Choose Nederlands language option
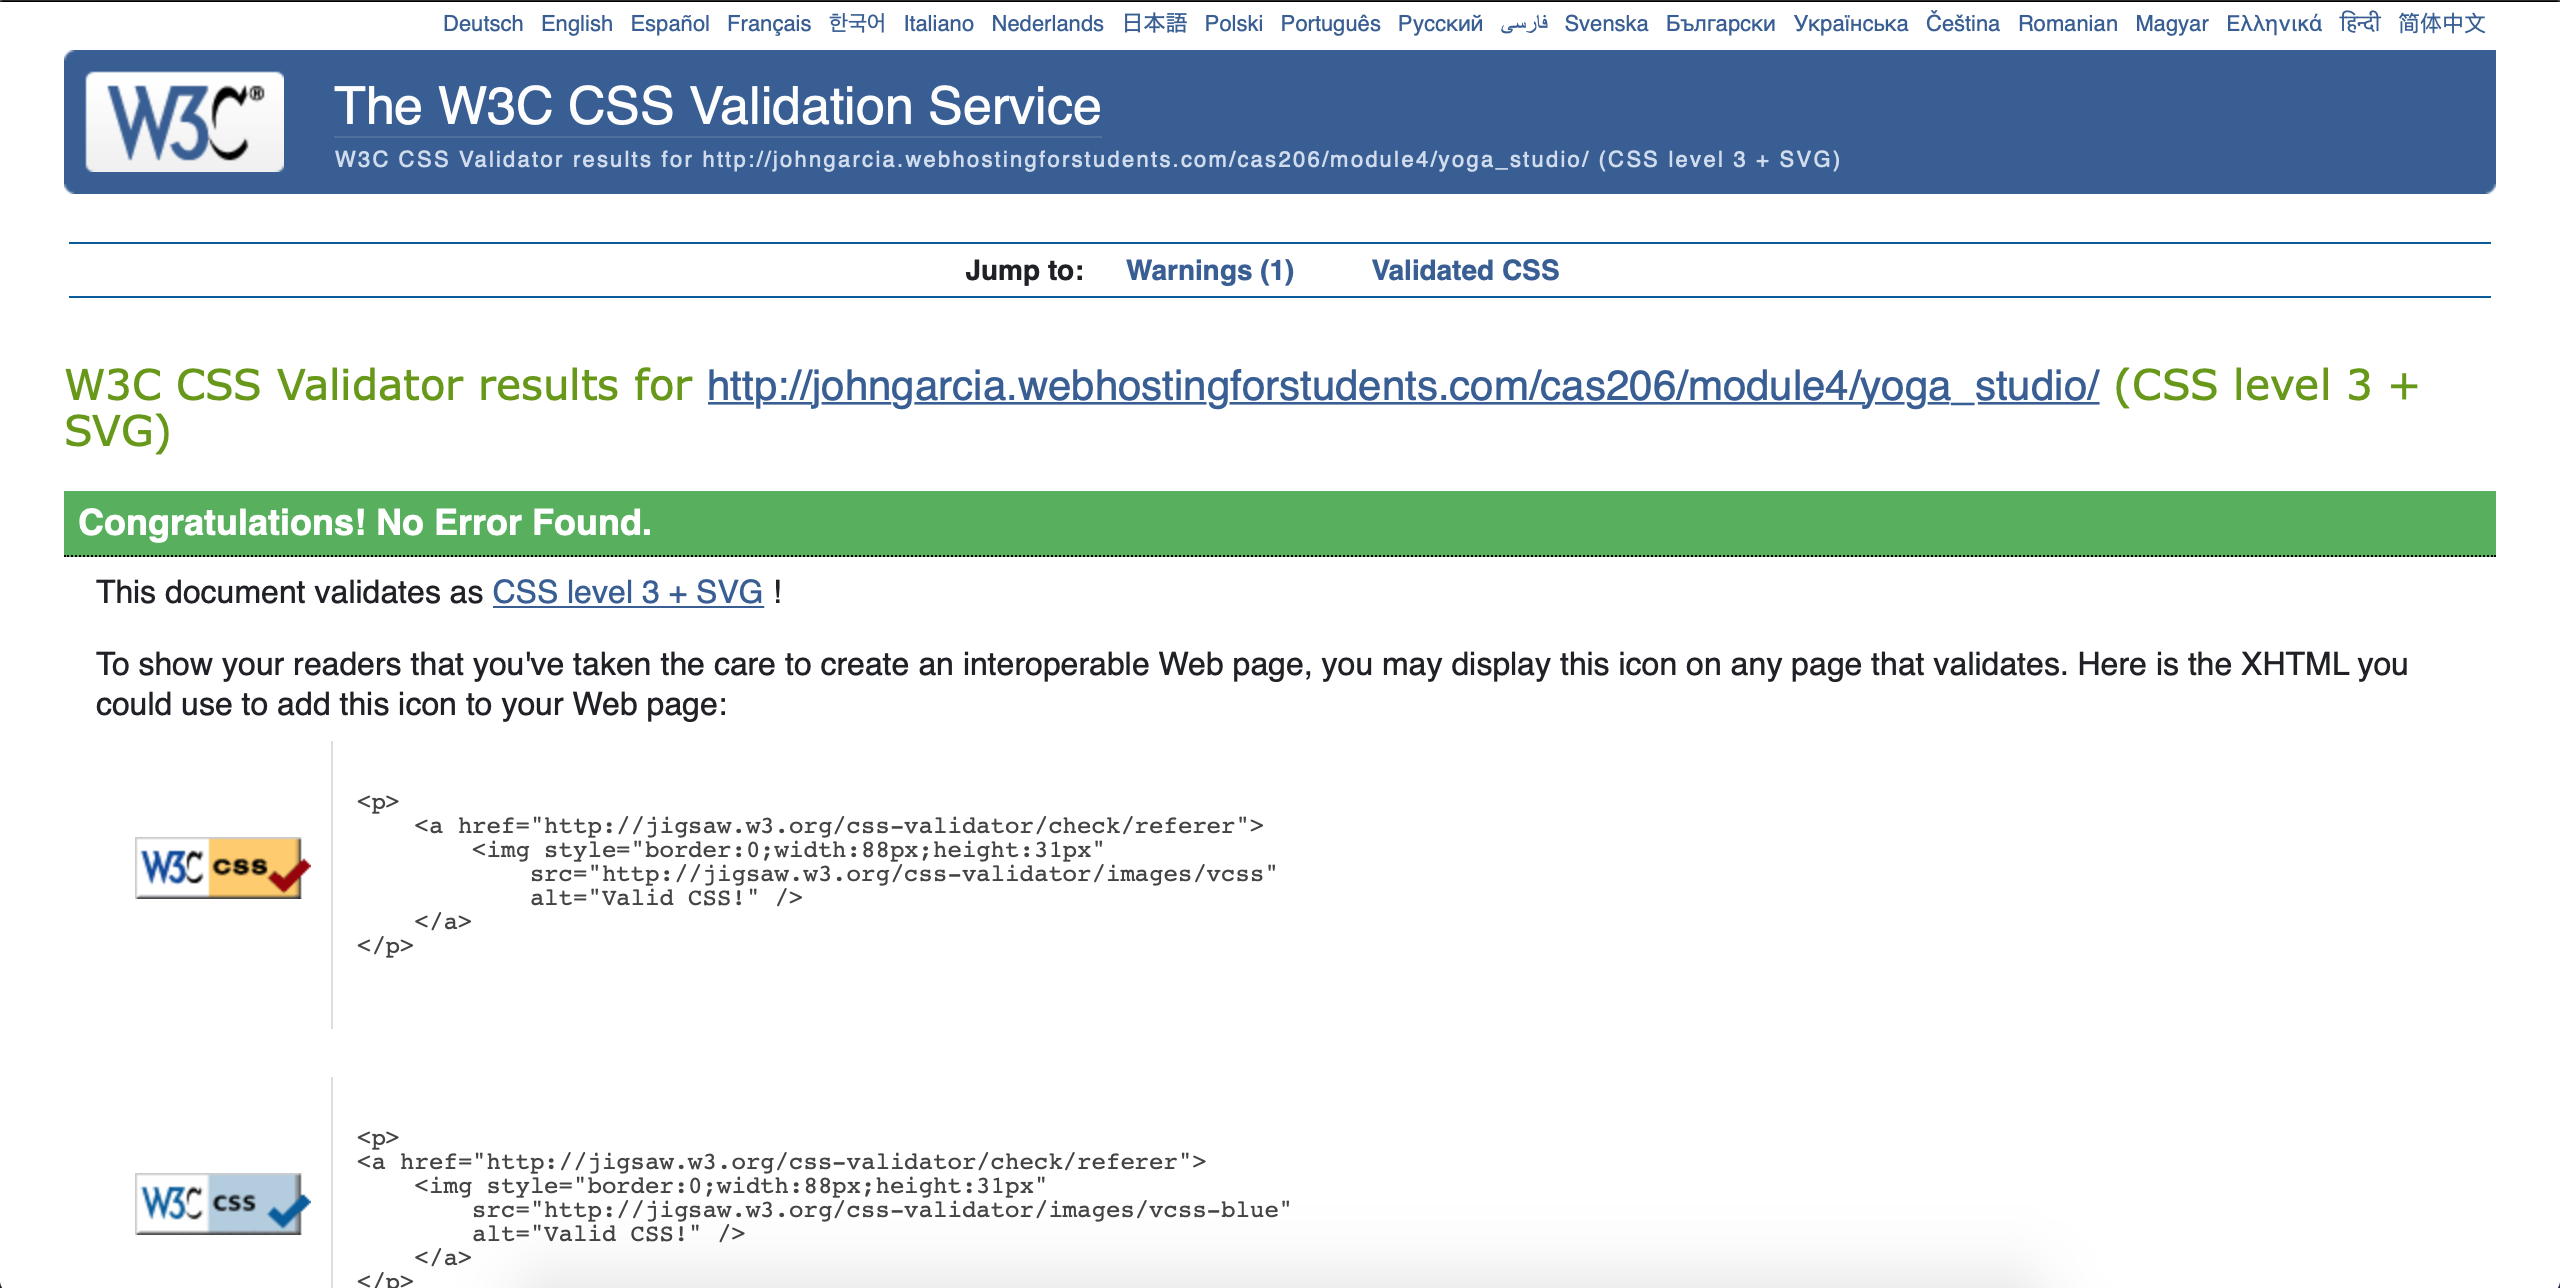Image resolution: width=2560 pixels, height=1288 pixels. (1047, 23)
